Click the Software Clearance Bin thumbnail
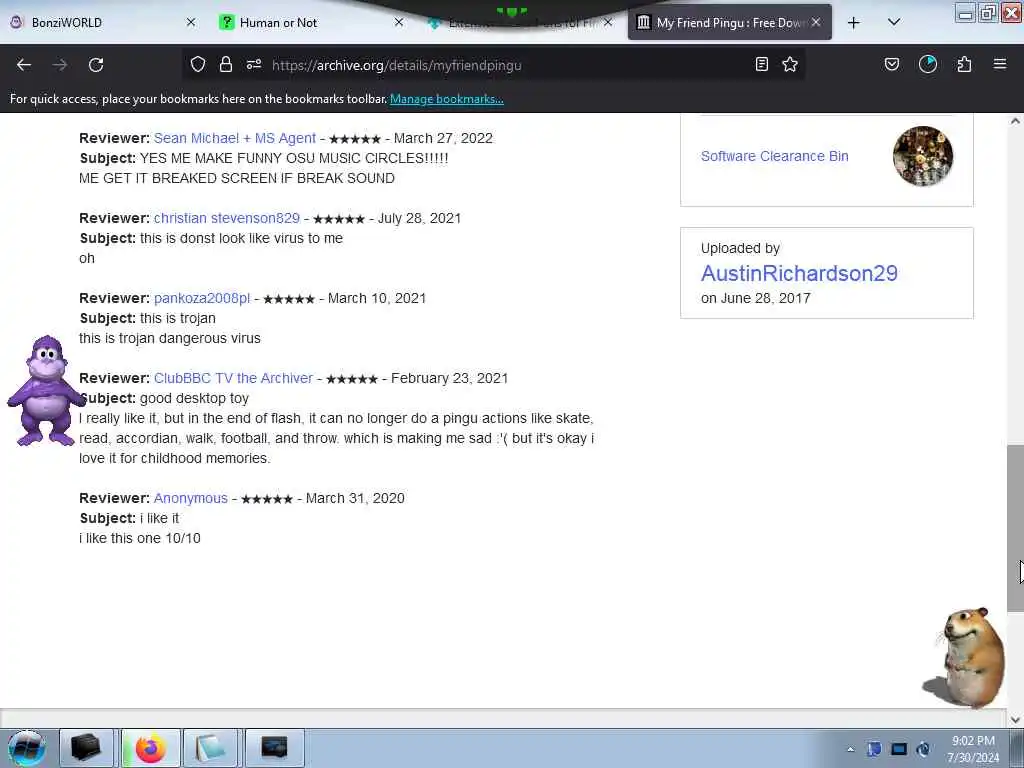Viewport: 1024px width, 768px height. tap(923, 156)
